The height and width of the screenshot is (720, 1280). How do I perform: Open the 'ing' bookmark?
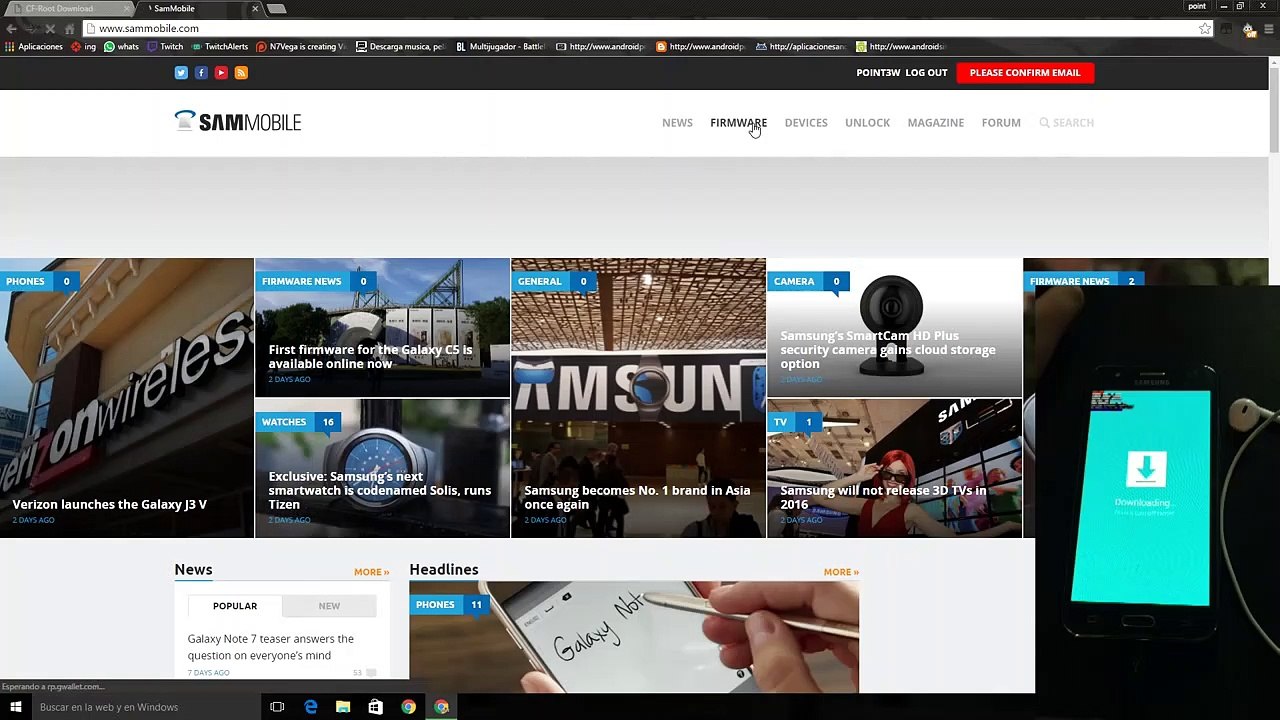[x=83, y=46]
